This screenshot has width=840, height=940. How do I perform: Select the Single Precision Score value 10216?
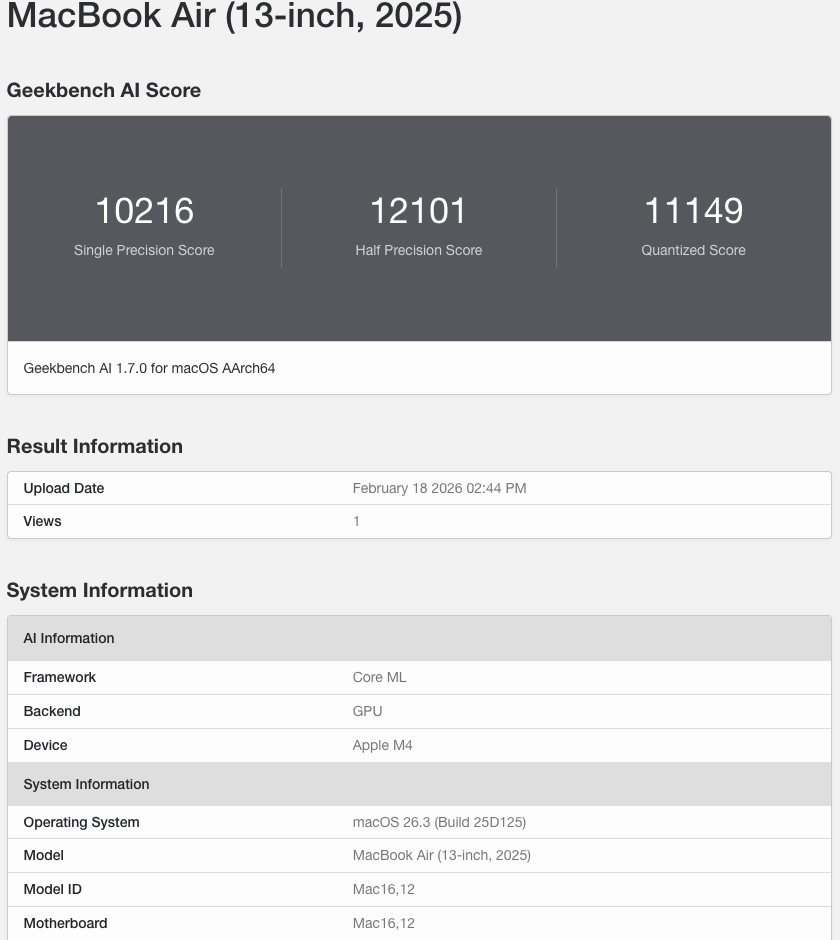point(144,211)
